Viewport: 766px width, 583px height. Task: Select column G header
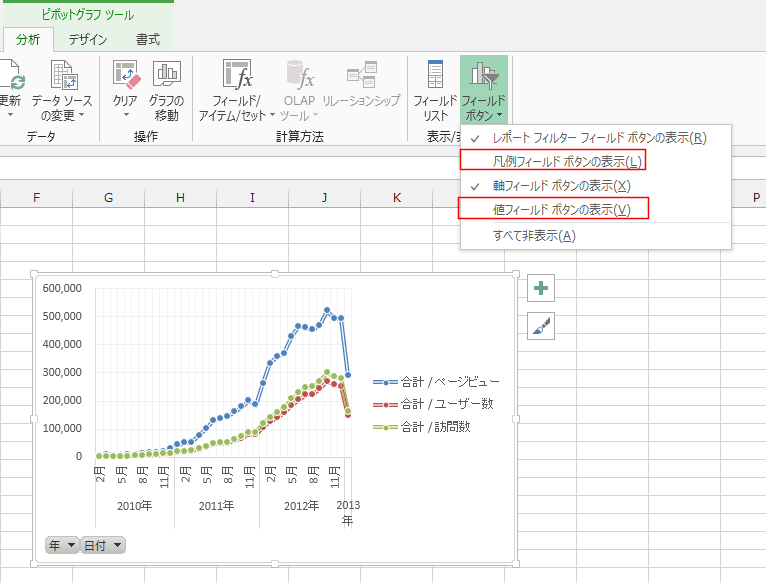point(108,197)
